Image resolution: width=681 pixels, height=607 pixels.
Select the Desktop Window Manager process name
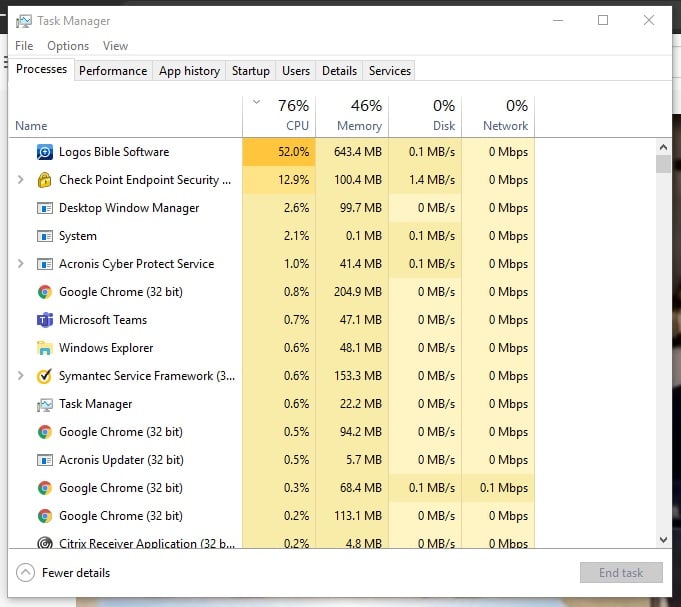pos(129,208)
